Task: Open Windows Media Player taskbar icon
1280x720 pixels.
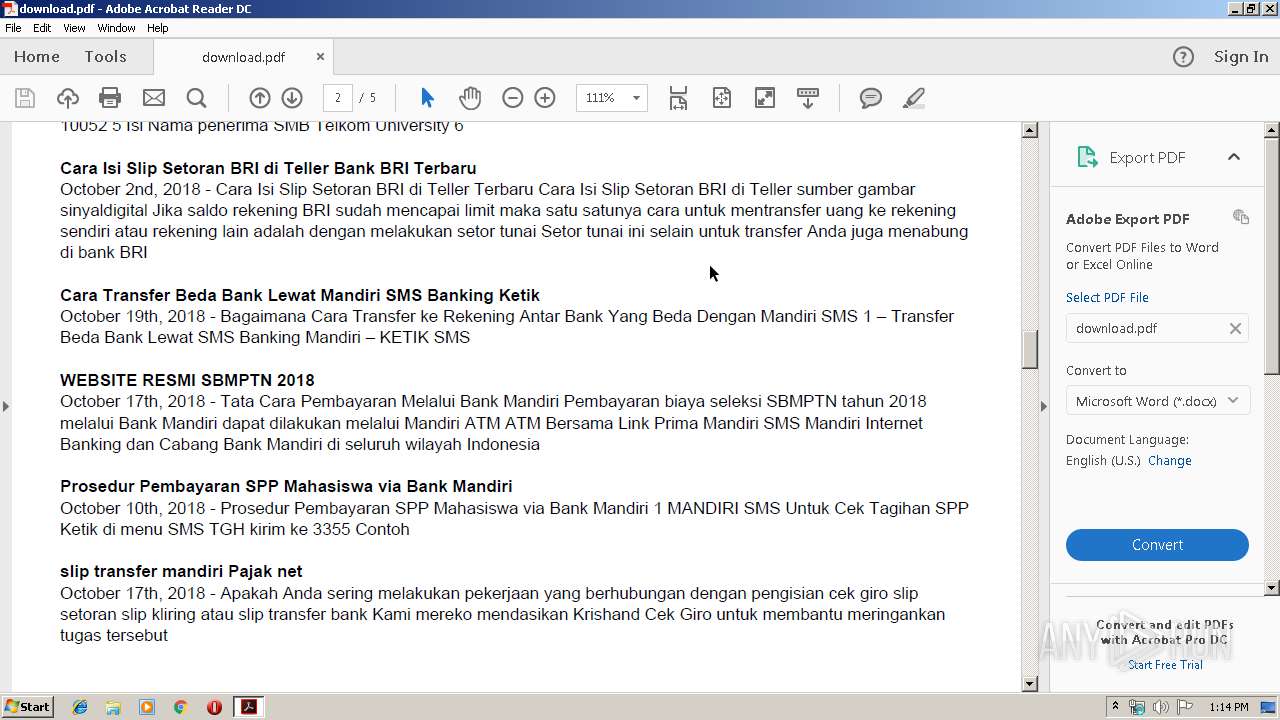Action: (x=147, y=707)
